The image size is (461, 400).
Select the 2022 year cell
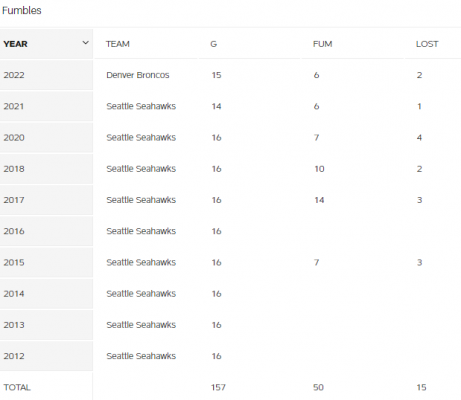(46, 75)
